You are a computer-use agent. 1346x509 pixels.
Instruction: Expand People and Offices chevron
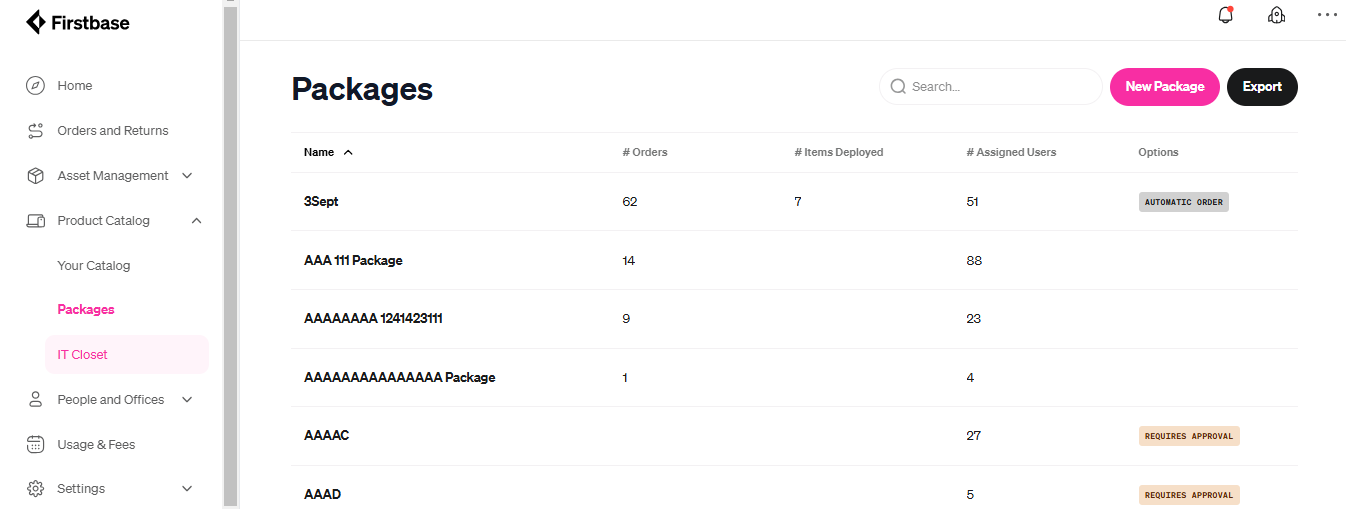[187, 400]
